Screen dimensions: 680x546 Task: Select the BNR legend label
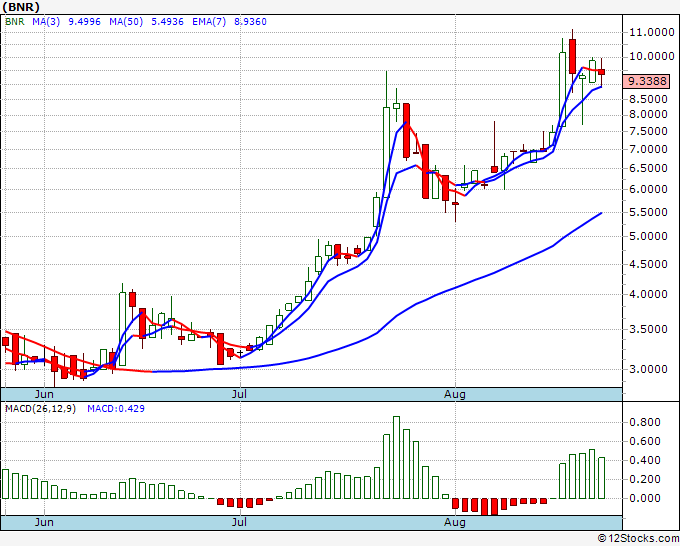click(15, 22)
